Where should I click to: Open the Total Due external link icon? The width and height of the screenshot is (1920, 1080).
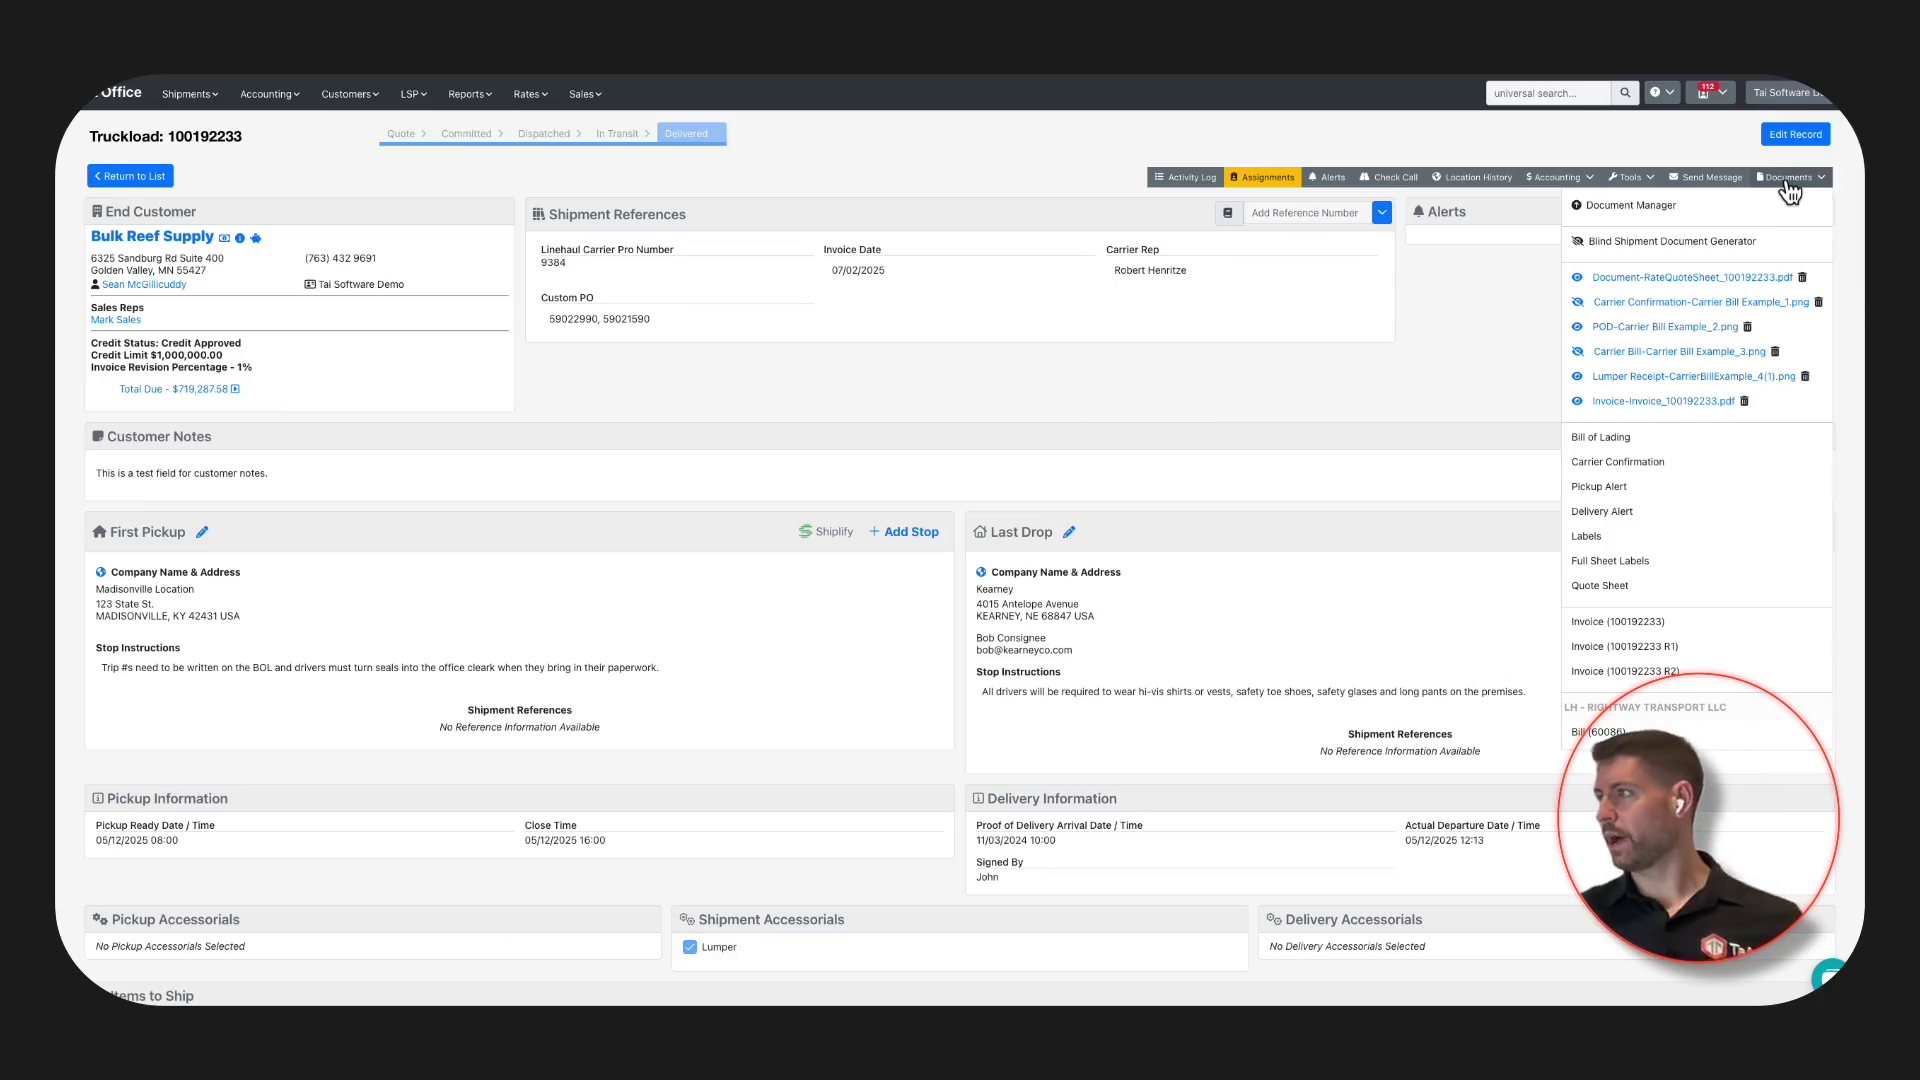tap(235, 389)
